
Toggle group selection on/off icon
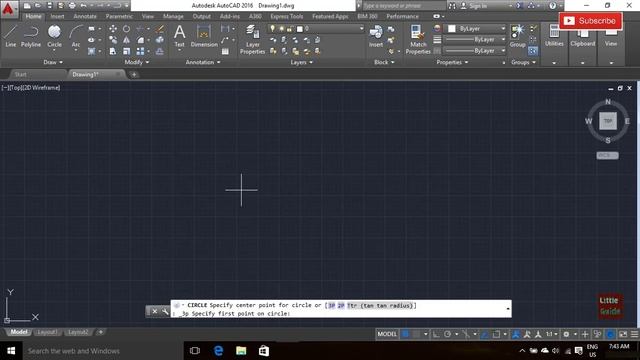pyautogui.click(x=533, y=51)
